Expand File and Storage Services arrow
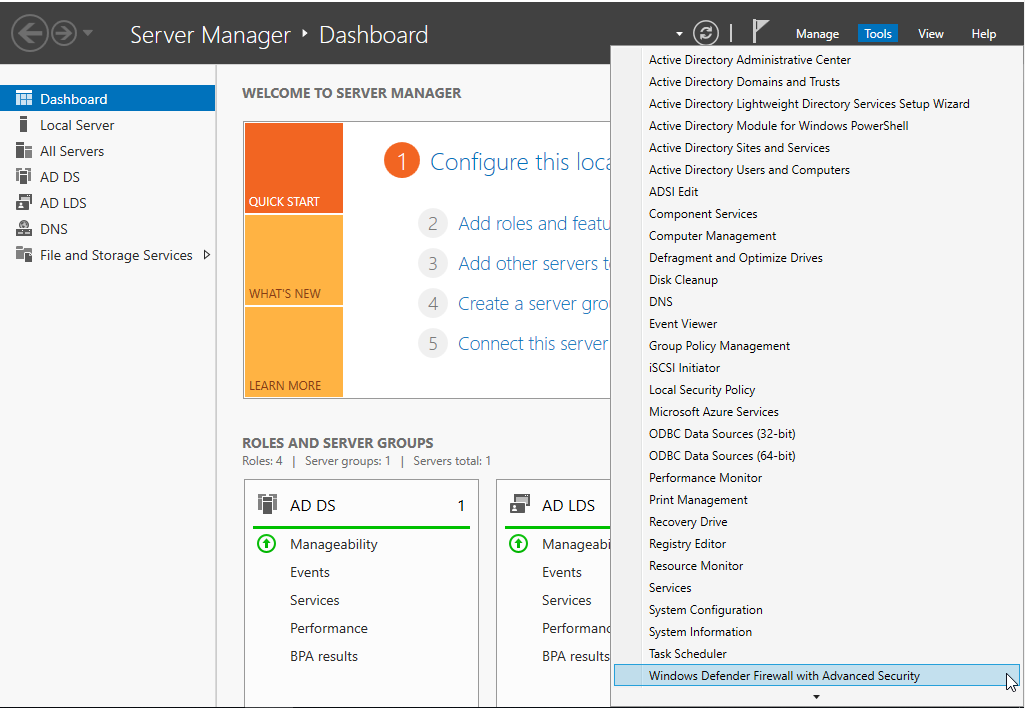This screenshot has width=1025, height=708. (x=207, y=255)
